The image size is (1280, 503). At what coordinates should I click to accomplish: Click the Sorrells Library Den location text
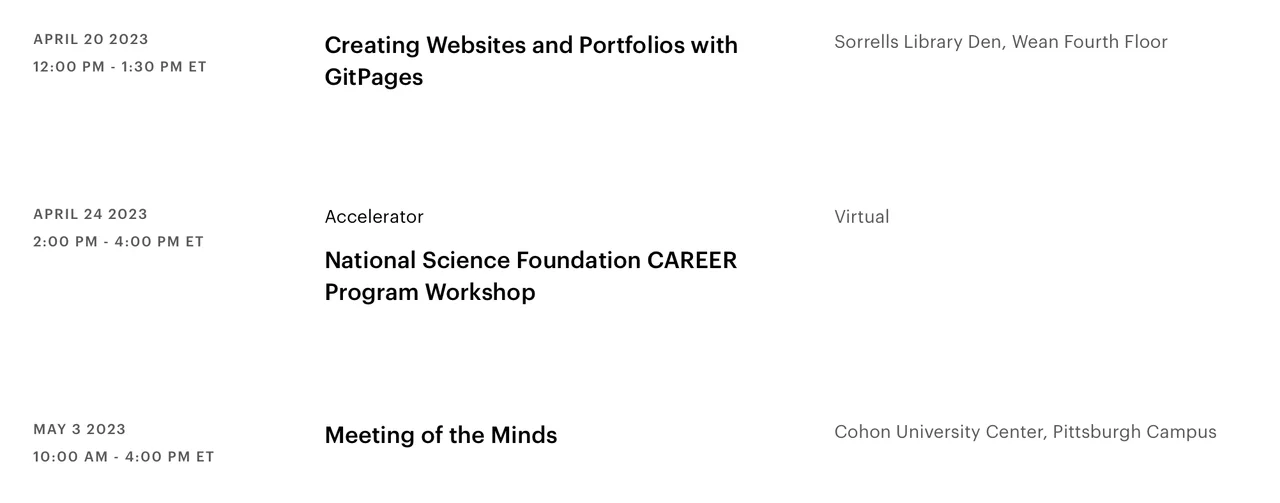[919, 42]
